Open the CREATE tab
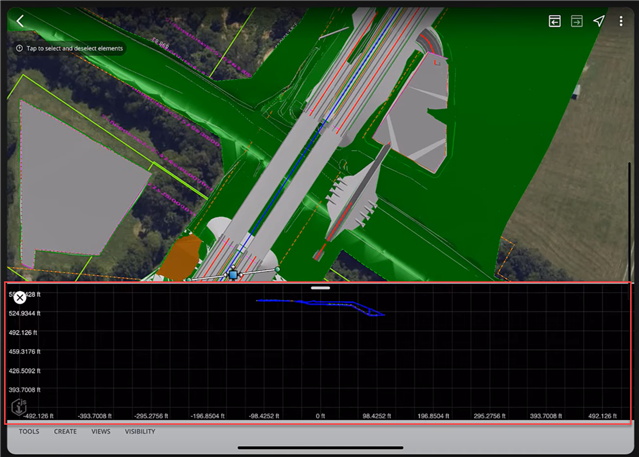The image size is (639, 457). click(x=65, y=432)
